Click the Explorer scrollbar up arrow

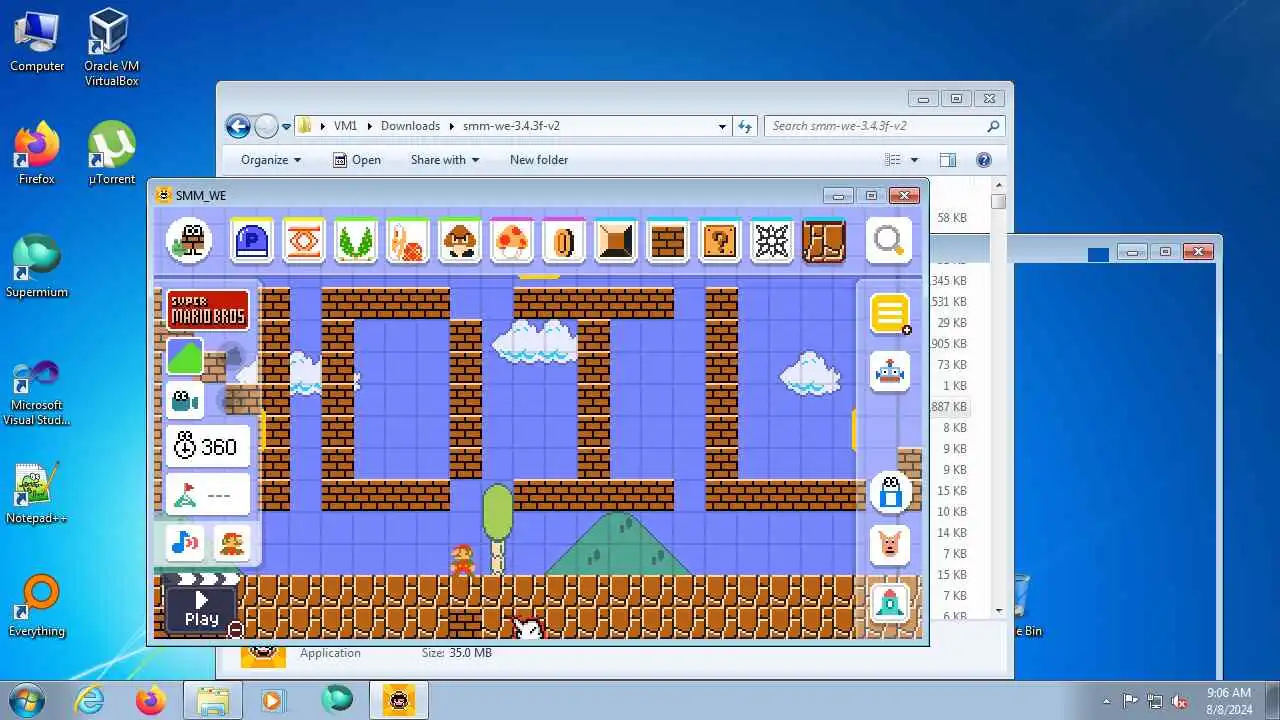click(998, 186)
